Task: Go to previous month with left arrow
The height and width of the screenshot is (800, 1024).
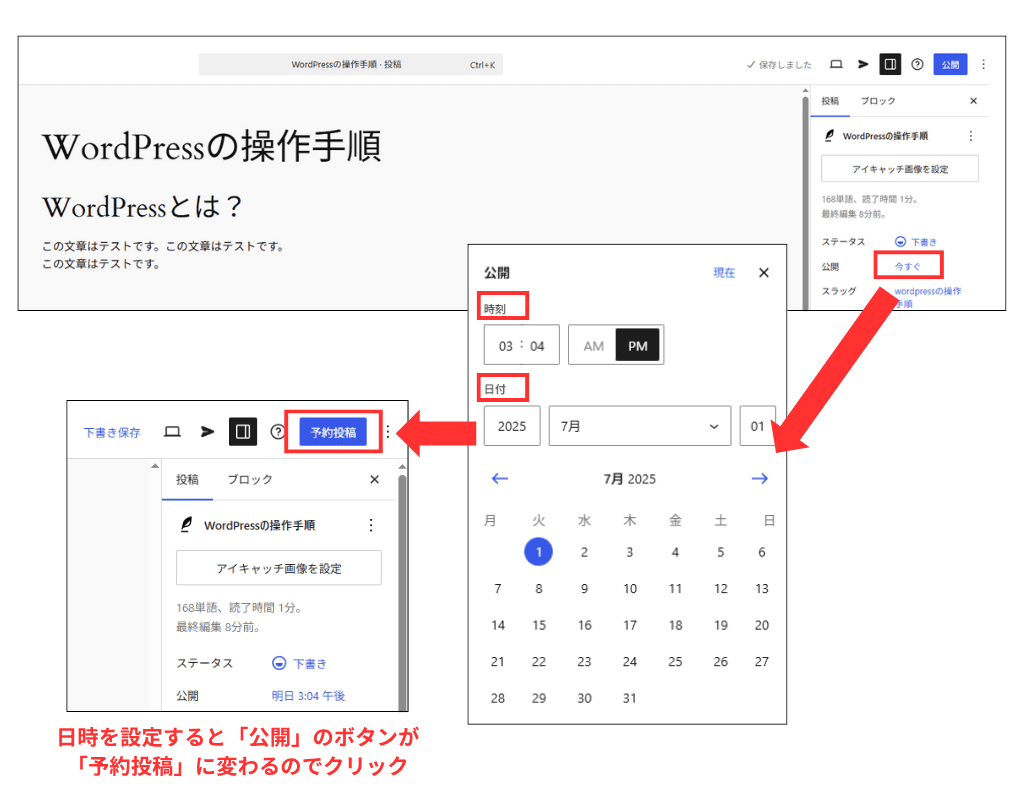Action: click(x=498, y=479)
